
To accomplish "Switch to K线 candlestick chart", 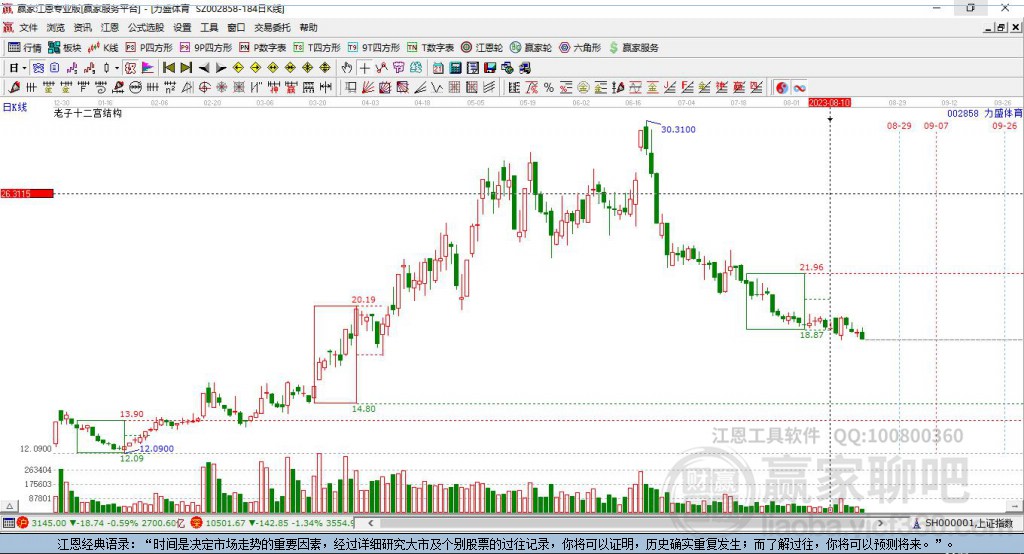I will pyautogui.click(x=103, y=48).
